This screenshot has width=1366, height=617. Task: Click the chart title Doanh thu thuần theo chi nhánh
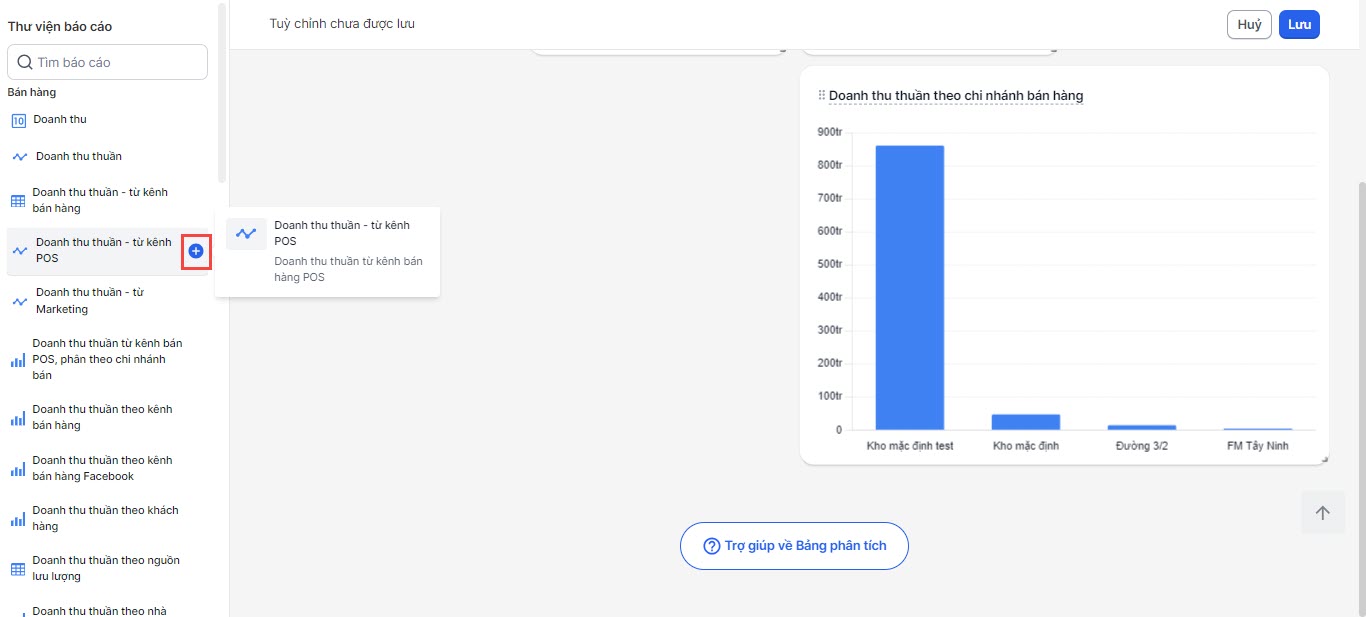pyautogui.click(x=956, y=96)
